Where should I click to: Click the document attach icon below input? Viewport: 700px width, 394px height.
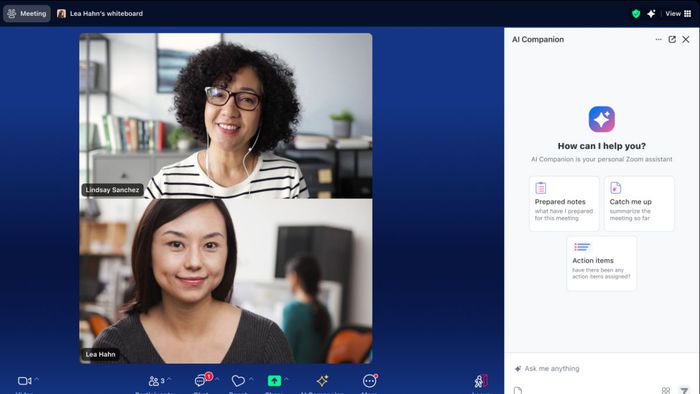[517, 390]
